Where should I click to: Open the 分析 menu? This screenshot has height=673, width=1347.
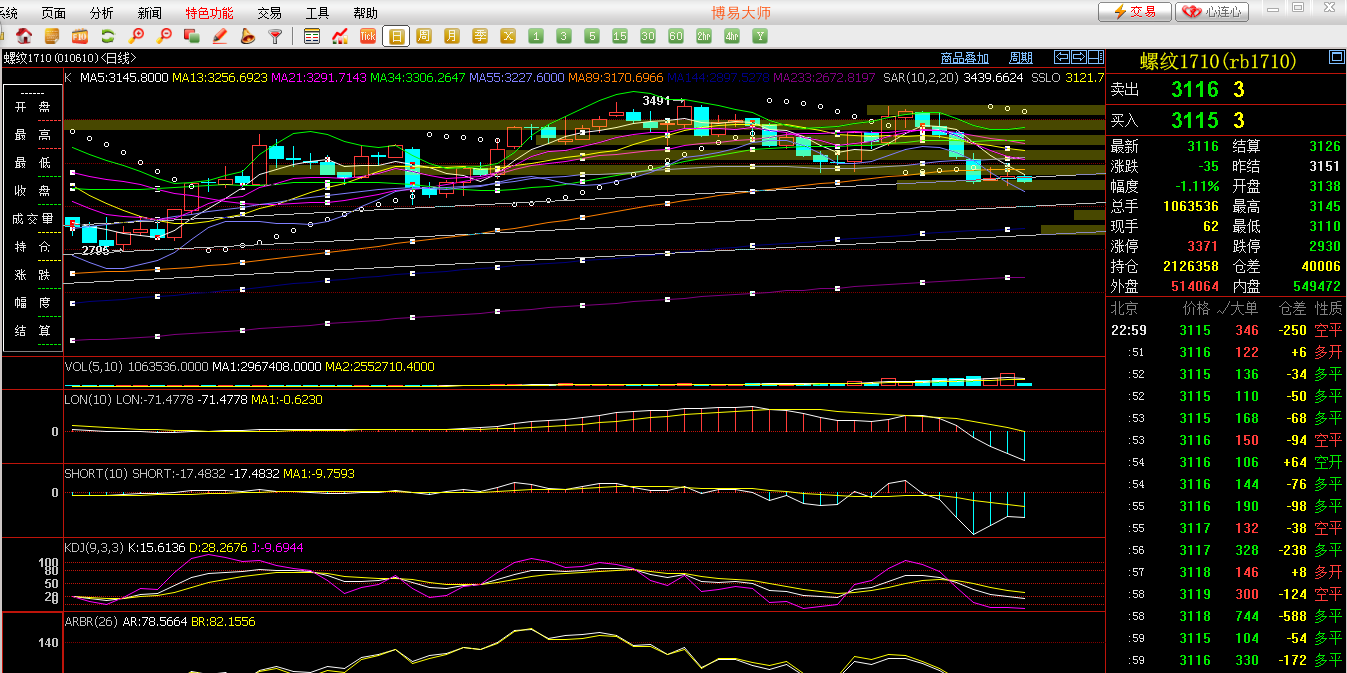(x=102, y=13)
